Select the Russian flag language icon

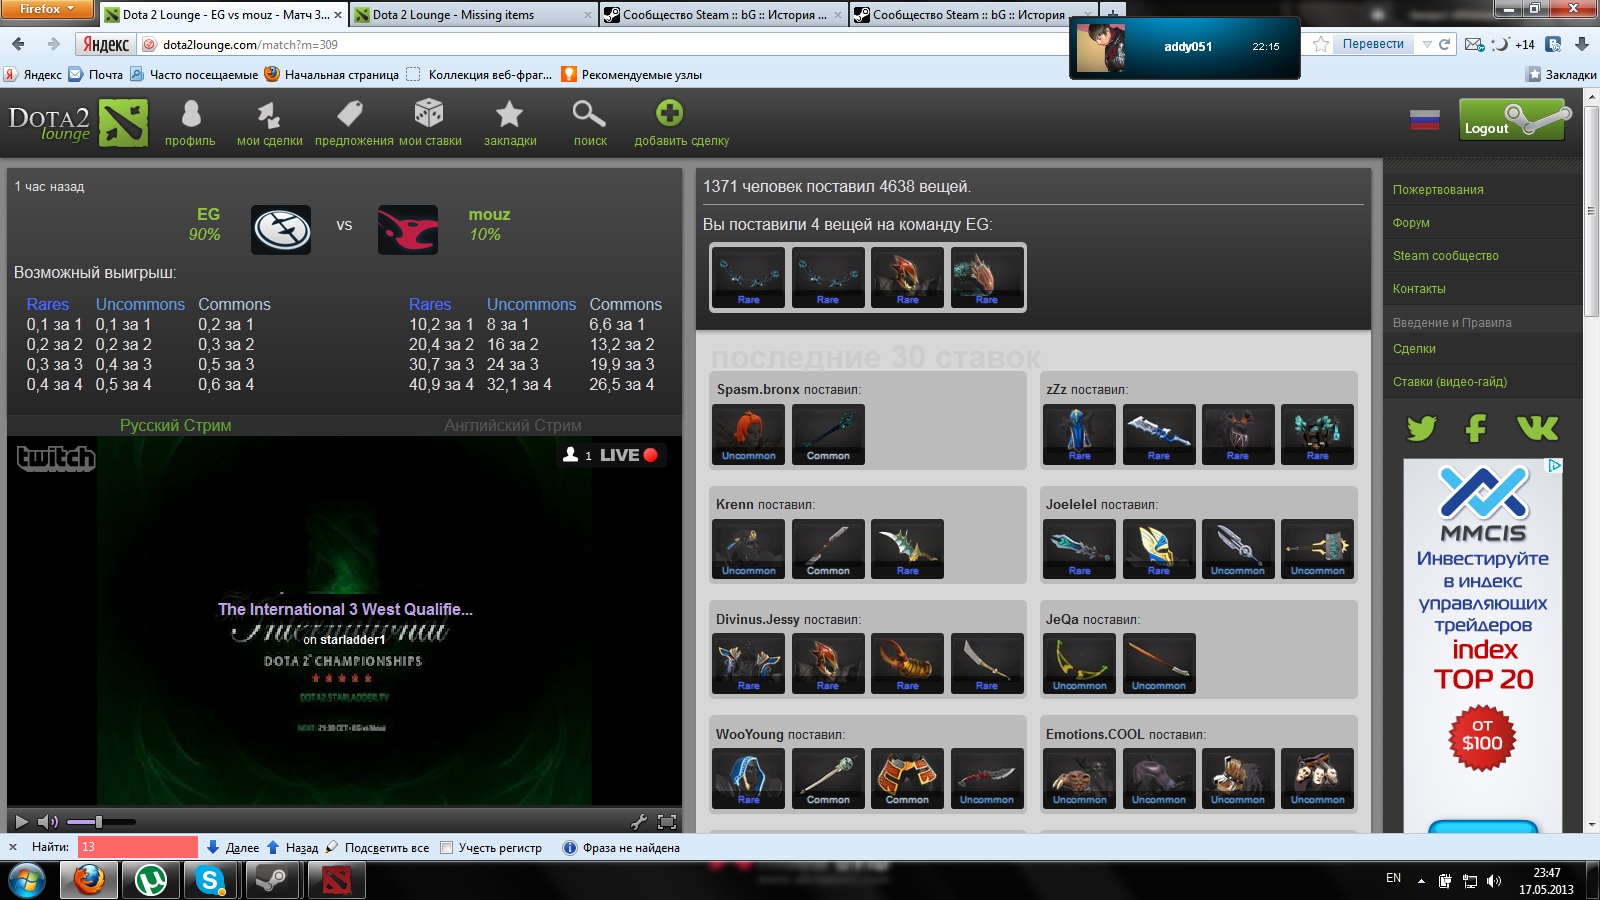click(x=1425, y=120)
